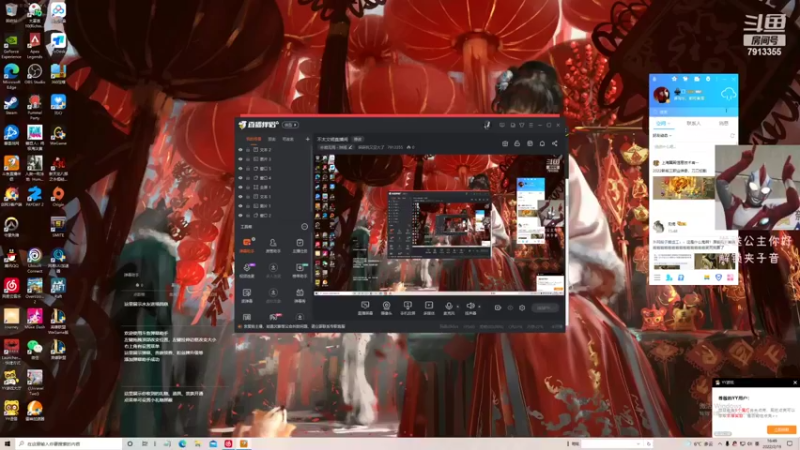Click the taskbar search box

point(69,444)
